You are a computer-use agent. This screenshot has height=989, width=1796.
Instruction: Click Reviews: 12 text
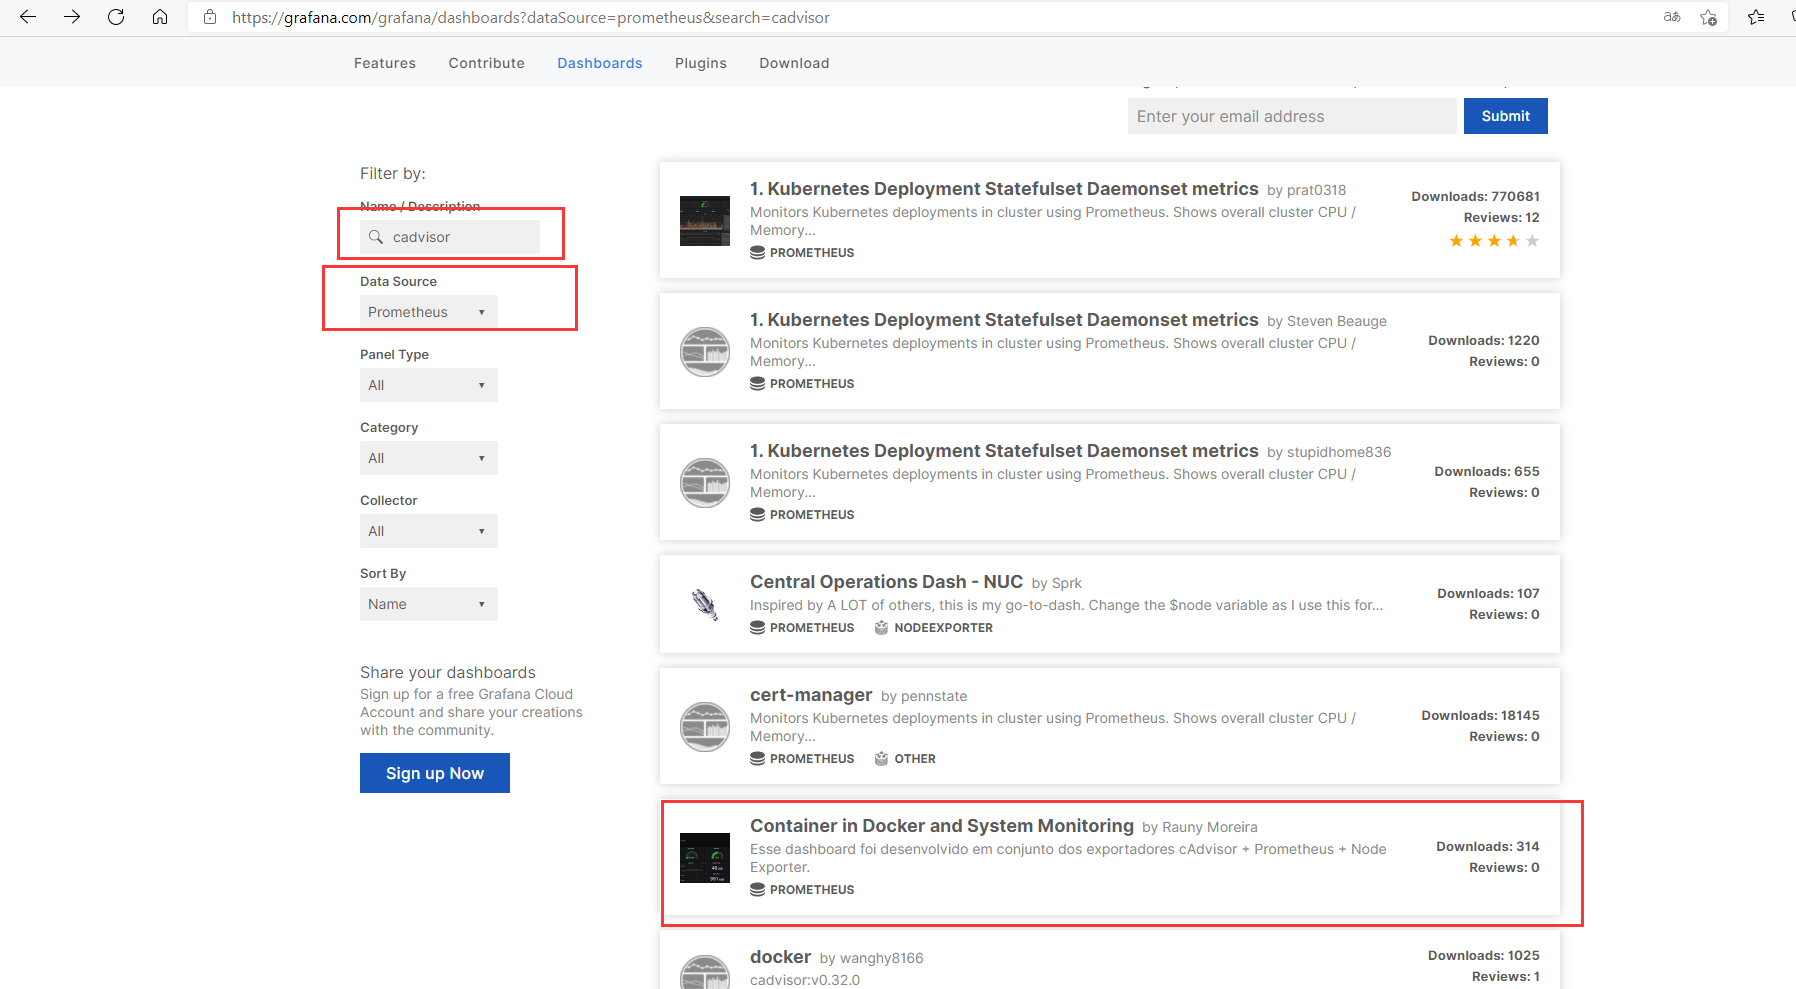1501,217
